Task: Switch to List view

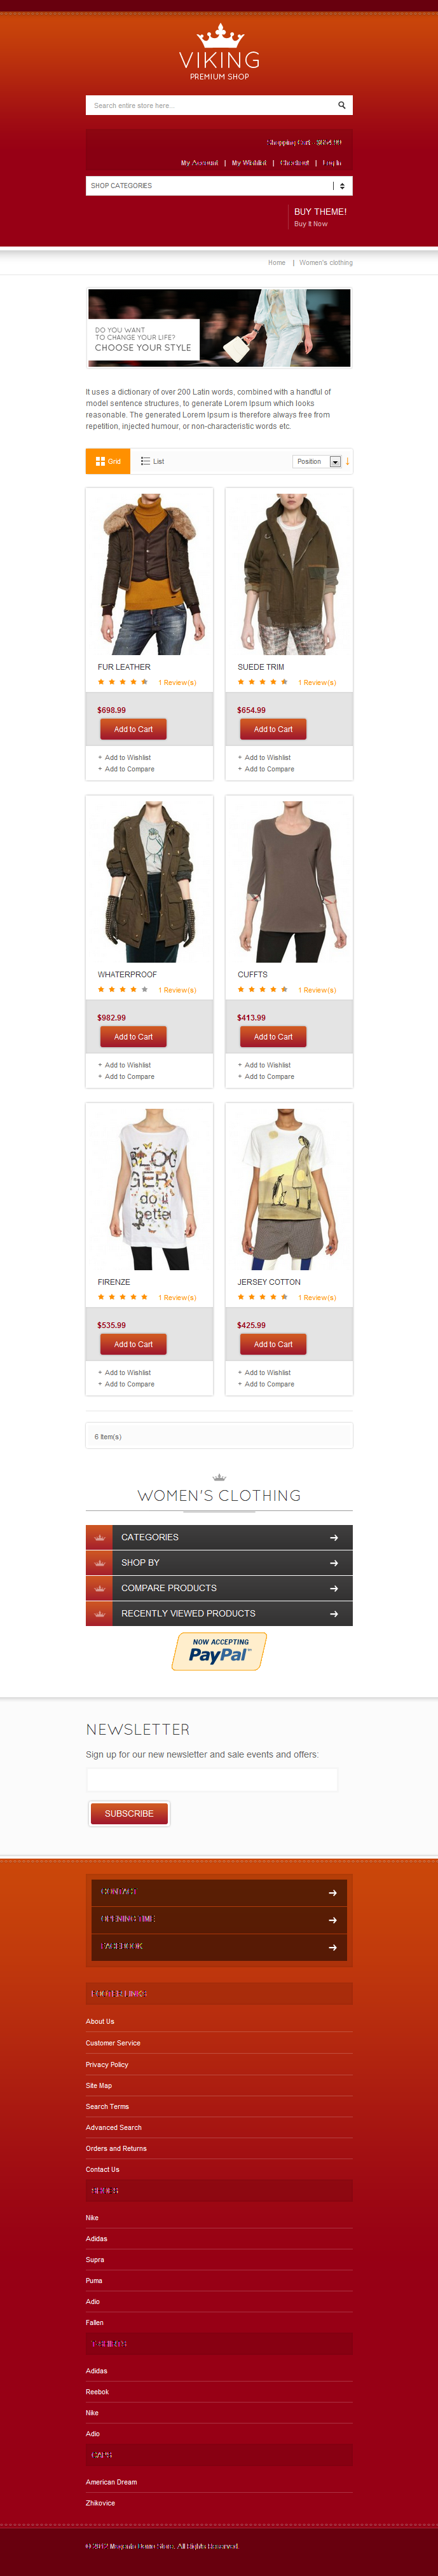Action: click(x=152, y=461)
